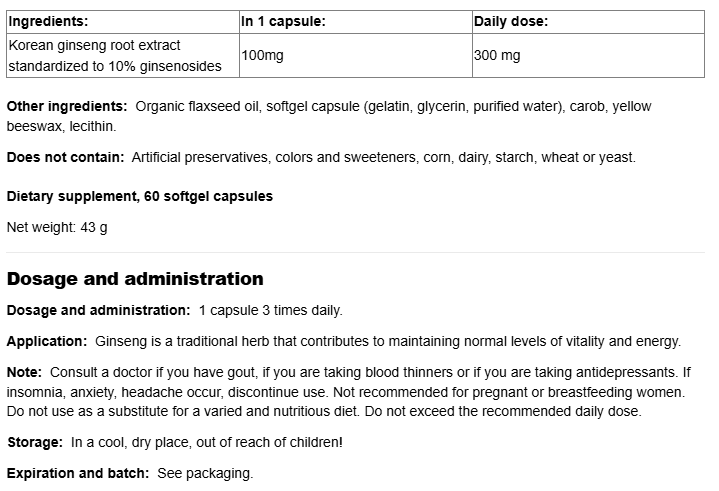Image resolution: width=719 pixels, height=491 pixels.
Task: Click the "Dosage and administration" large heading
Action: click(135, 279)
